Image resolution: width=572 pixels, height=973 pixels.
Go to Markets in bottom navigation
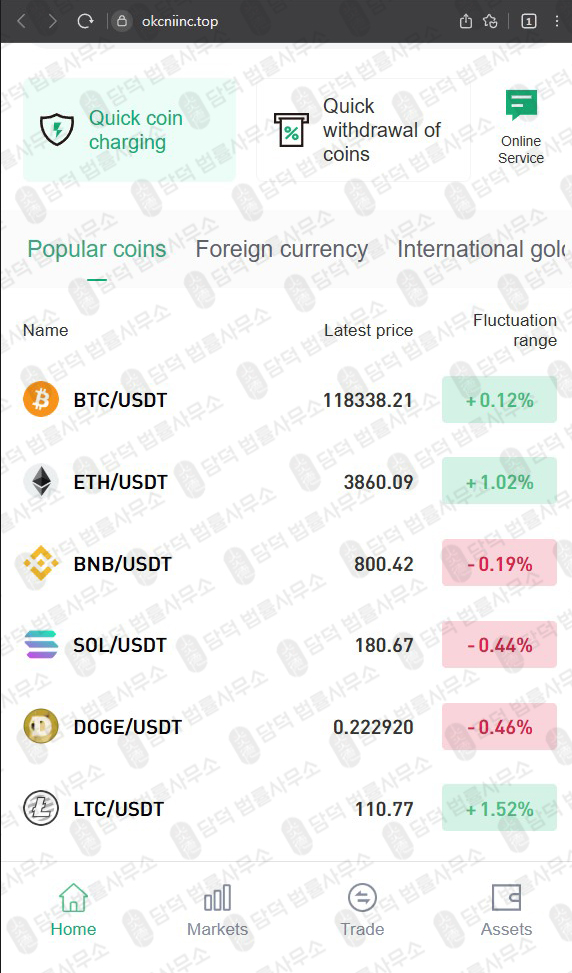[218, 910]
